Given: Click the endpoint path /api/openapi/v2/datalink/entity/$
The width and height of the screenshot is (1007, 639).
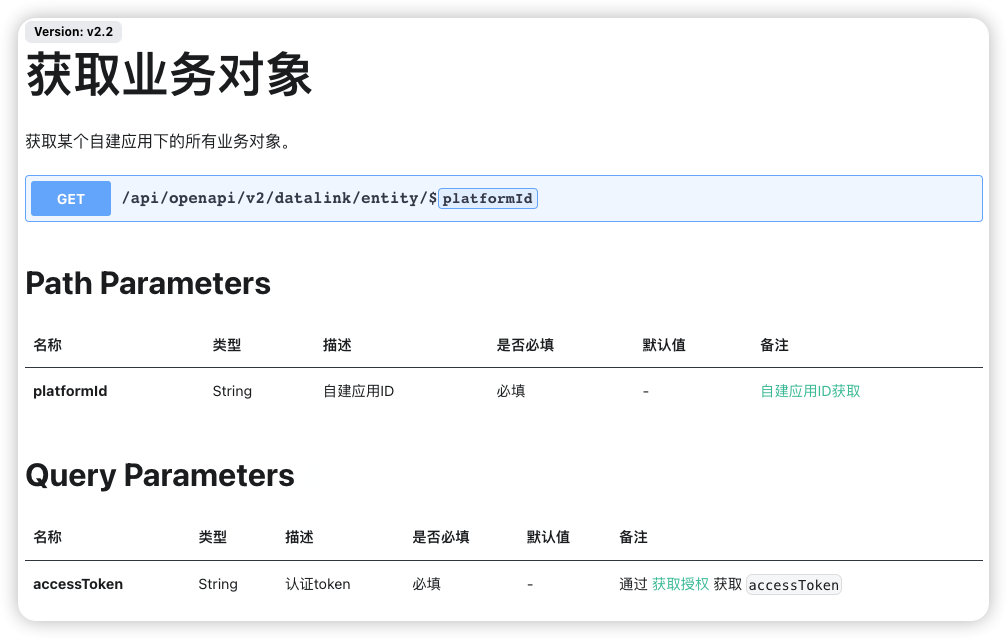Looking at the screenshot, I should click(279, 198).
